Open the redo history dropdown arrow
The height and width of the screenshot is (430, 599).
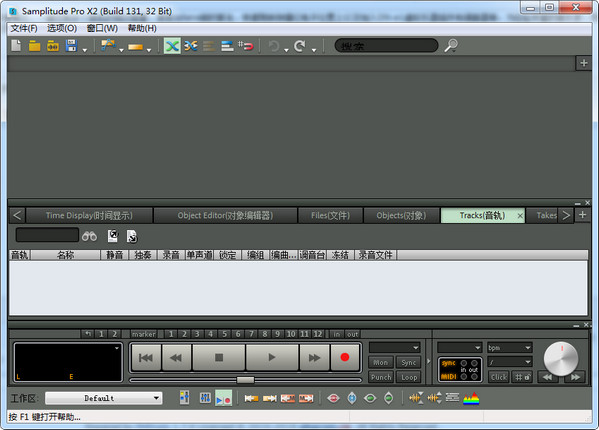(x=314, y=50)
